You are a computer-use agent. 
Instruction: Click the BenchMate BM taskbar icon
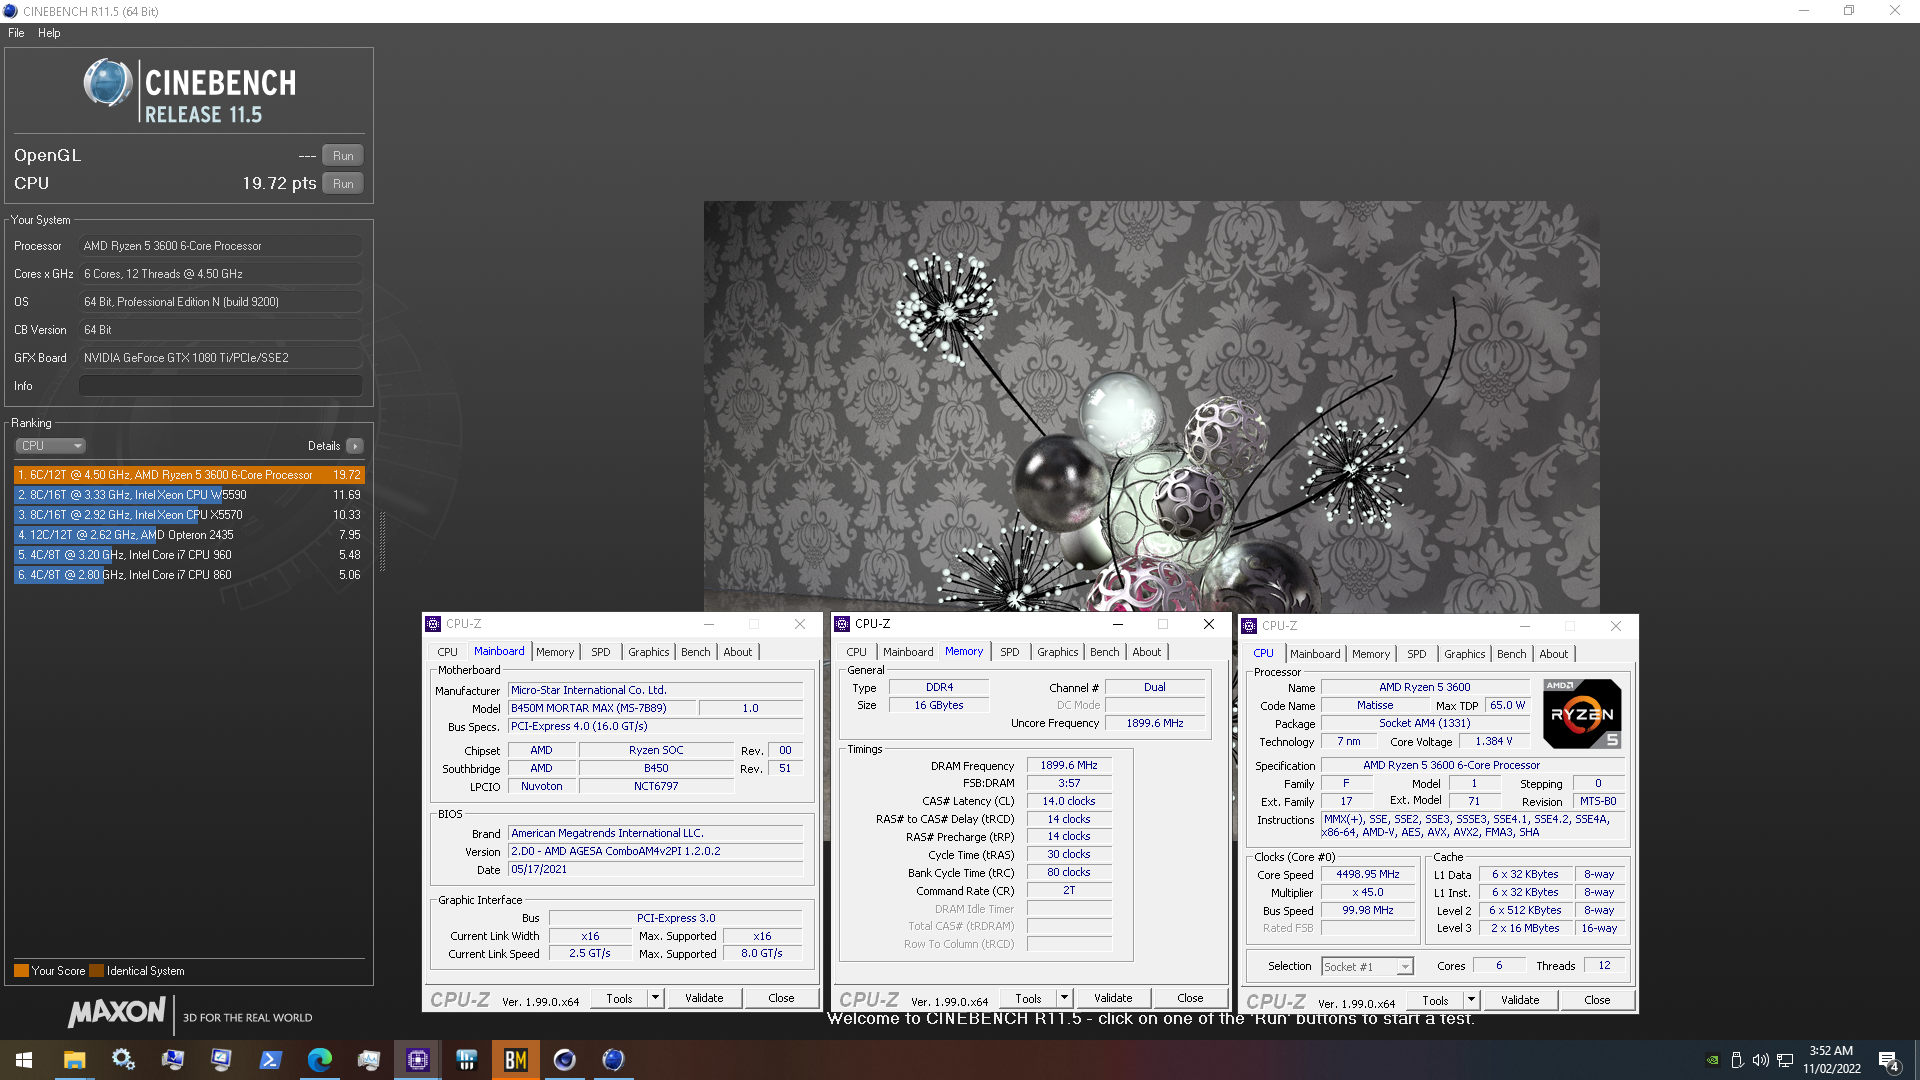click(x=515, y=1060)
